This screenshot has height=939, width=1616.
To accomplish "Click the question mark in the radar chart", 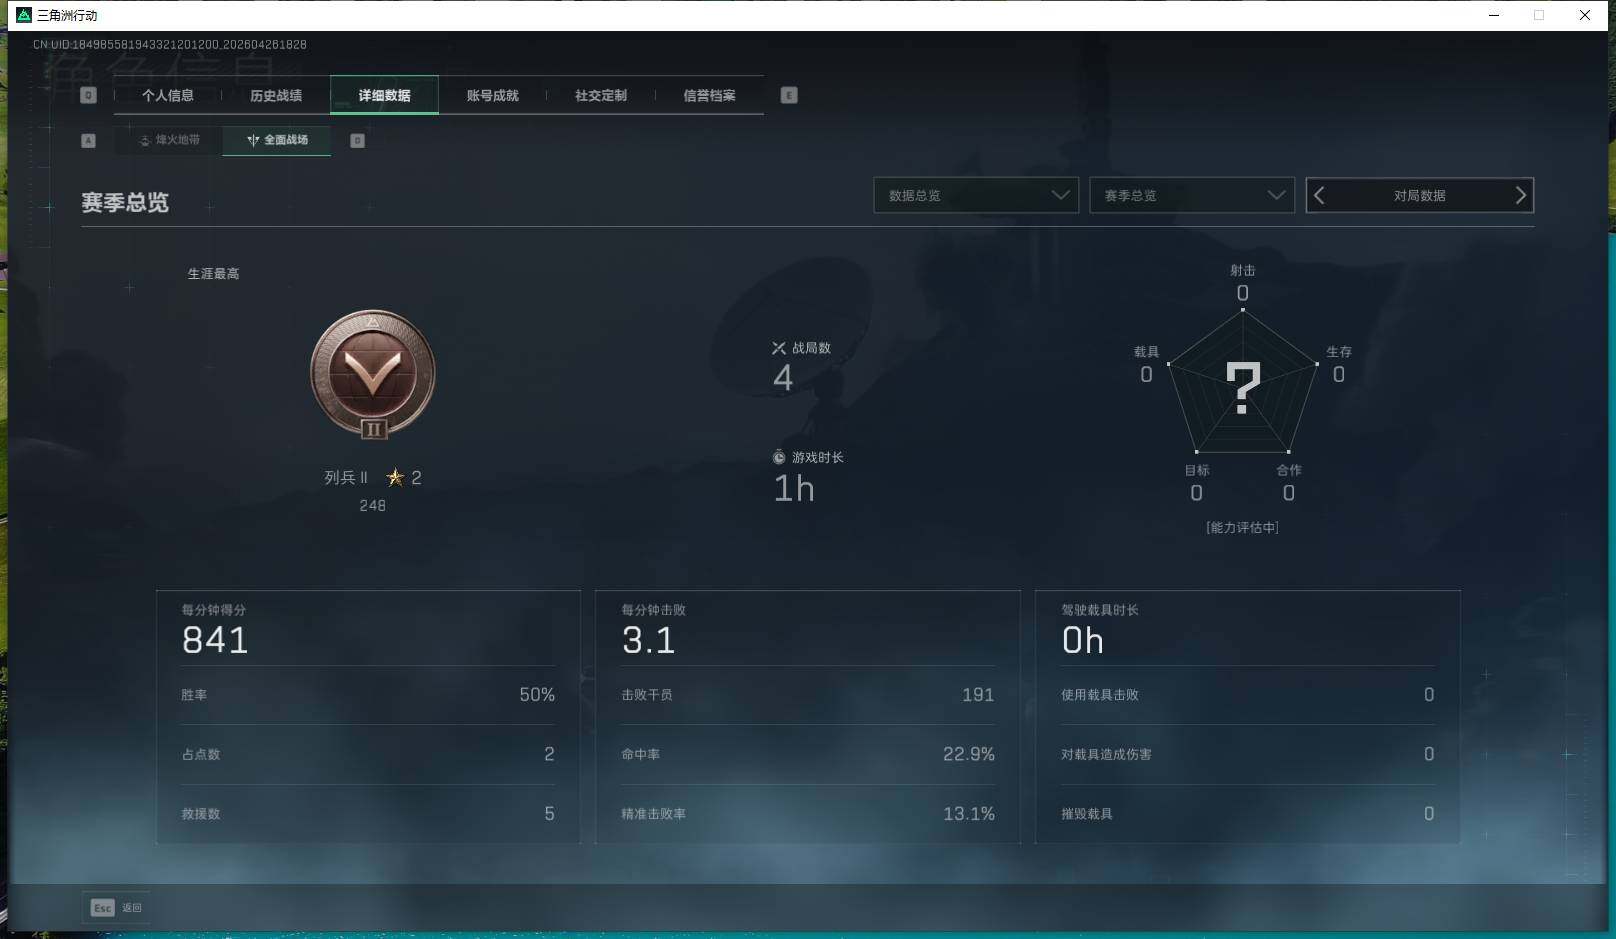I will tap(1243, 388).
